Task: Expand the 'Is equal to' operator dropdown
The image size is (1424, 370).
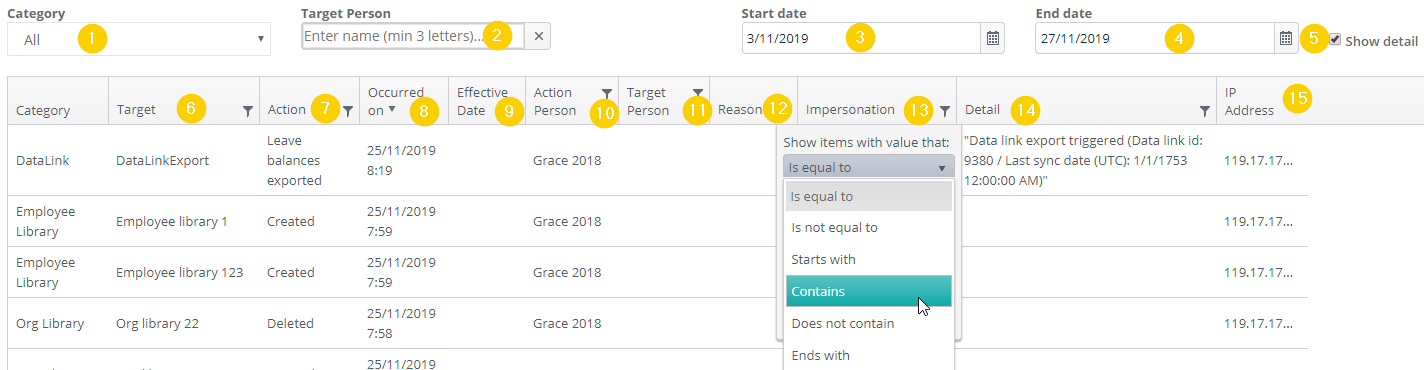Action: pos(868,168)
